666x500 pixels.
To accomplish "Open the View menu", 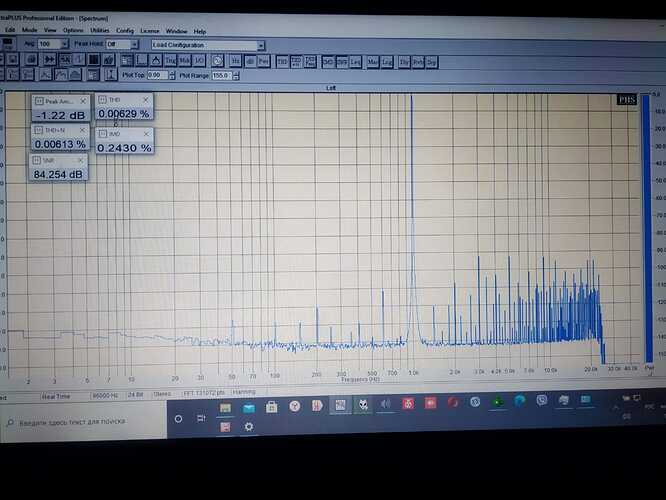I will 50,30.
